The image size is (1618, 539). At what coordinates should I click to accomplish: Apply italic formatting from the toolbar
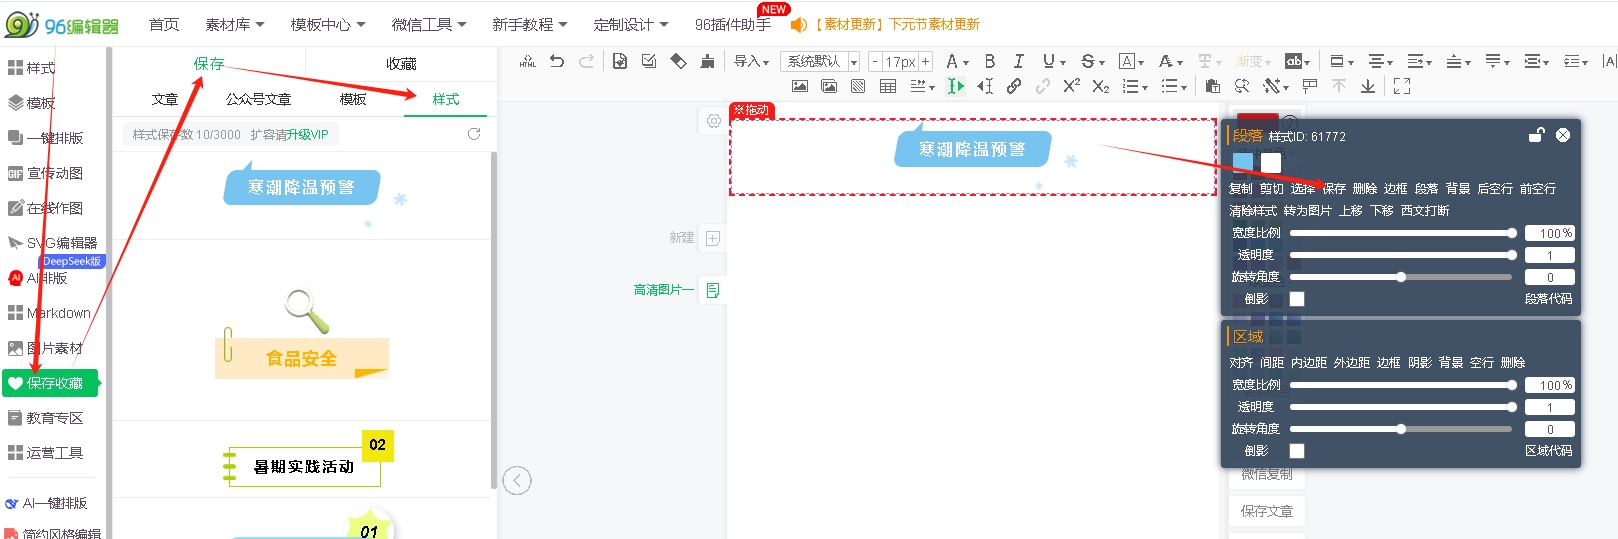(x=1018, y=61)
